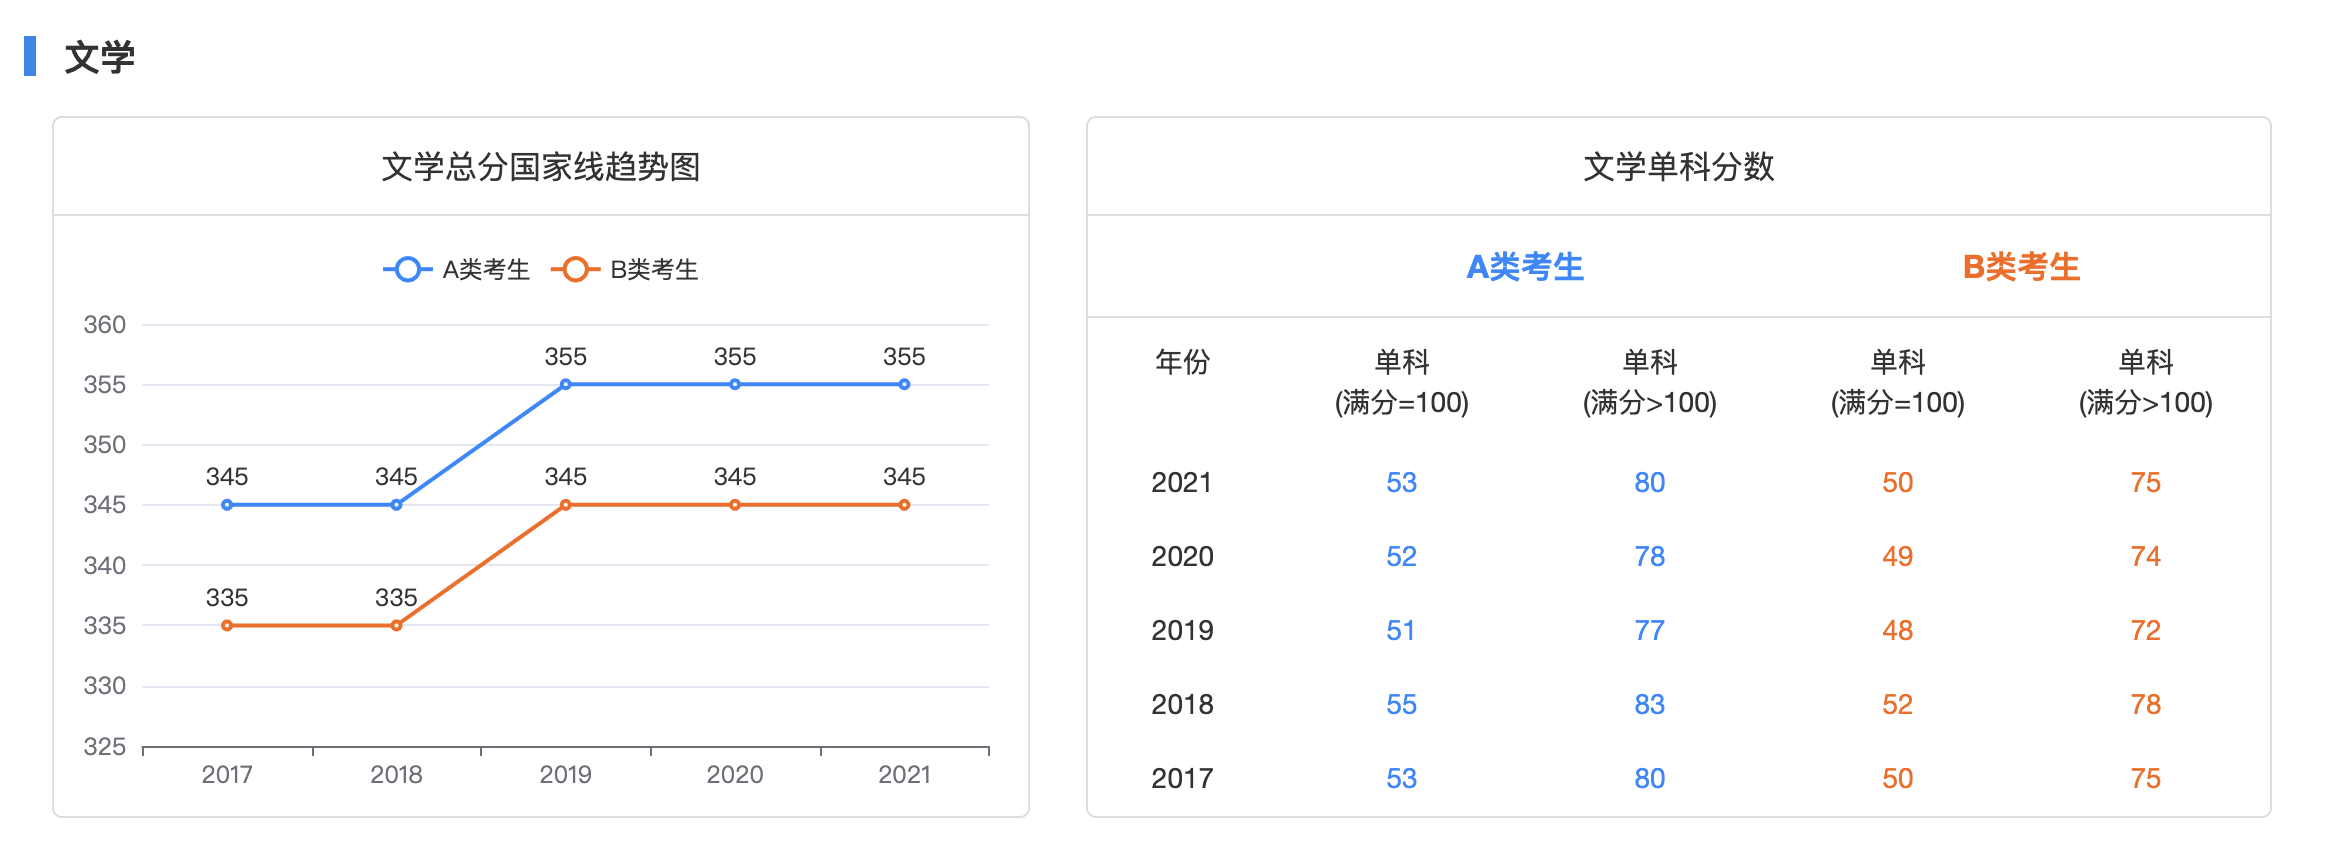2326x852 pixels.
Task: Toggle the A类考生 series in chart legend
Action: pyautogui.click(x=457, y=270)
